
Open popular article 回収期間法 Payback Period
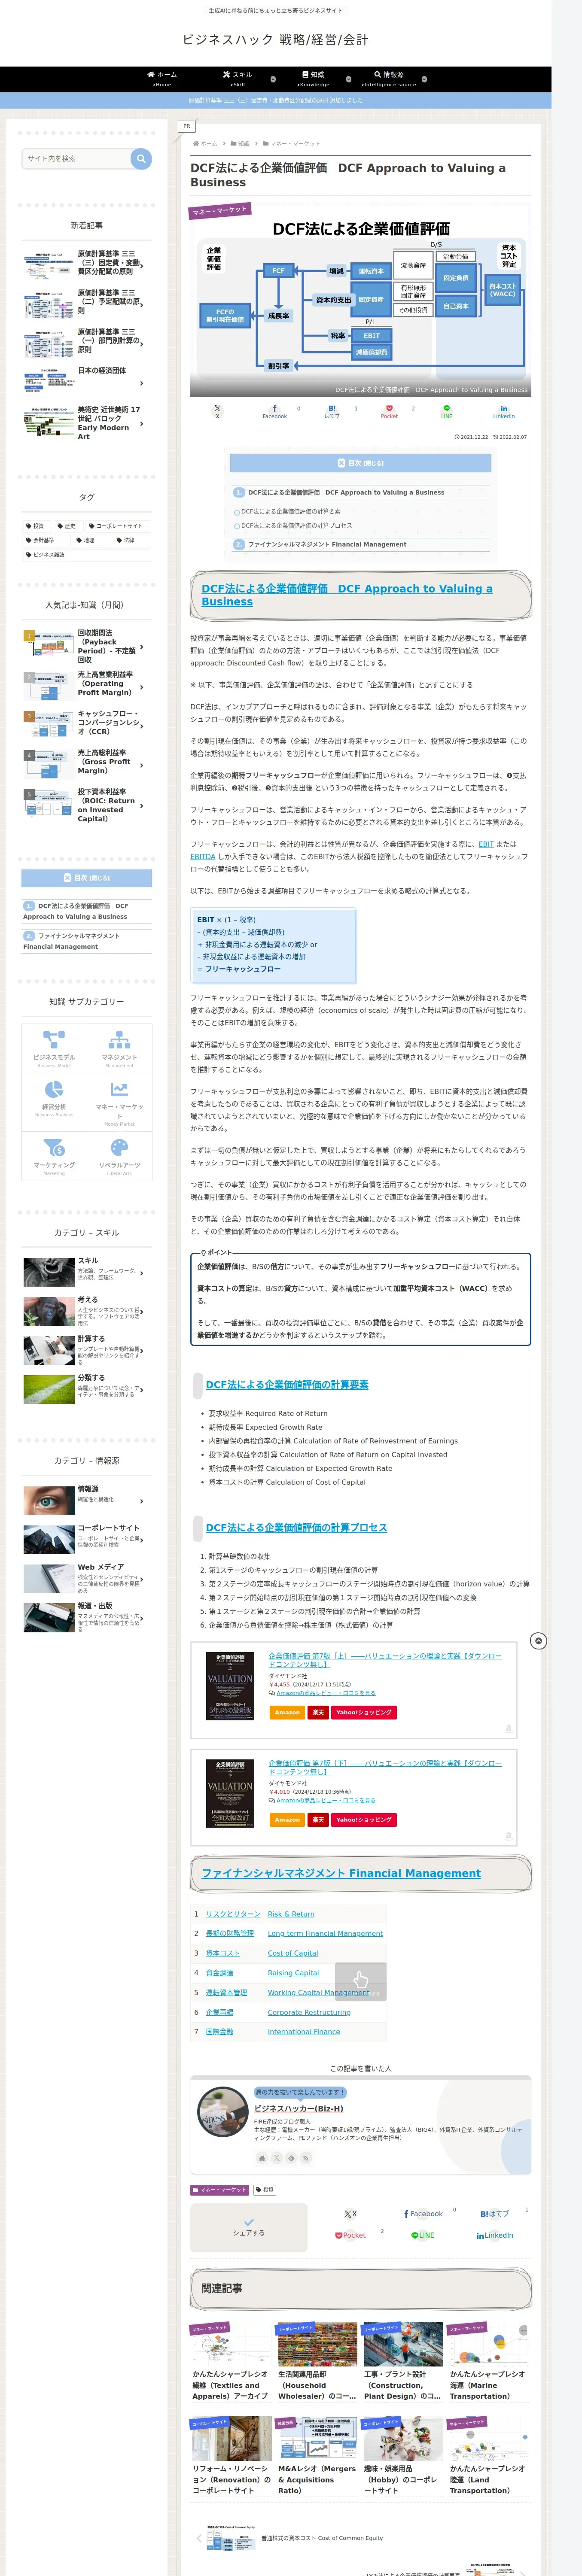point(87,647)
